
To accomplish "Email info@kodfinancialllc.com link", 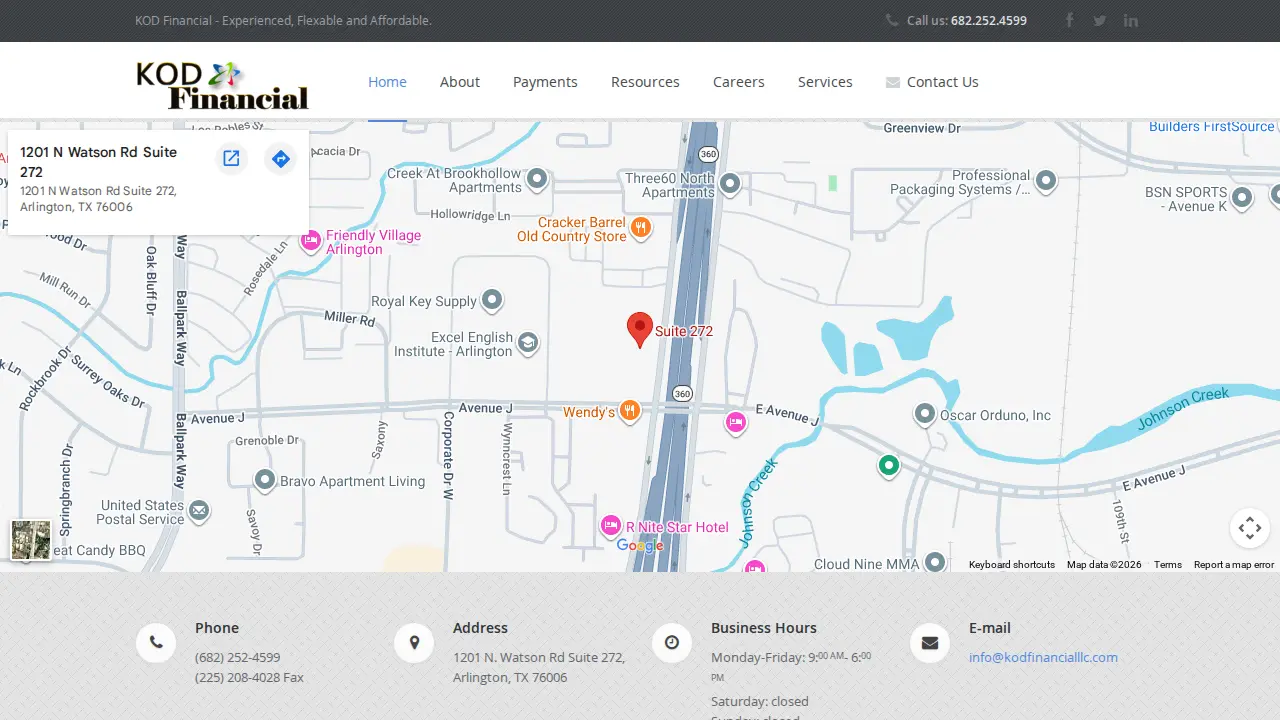I will click(1043, 657).
